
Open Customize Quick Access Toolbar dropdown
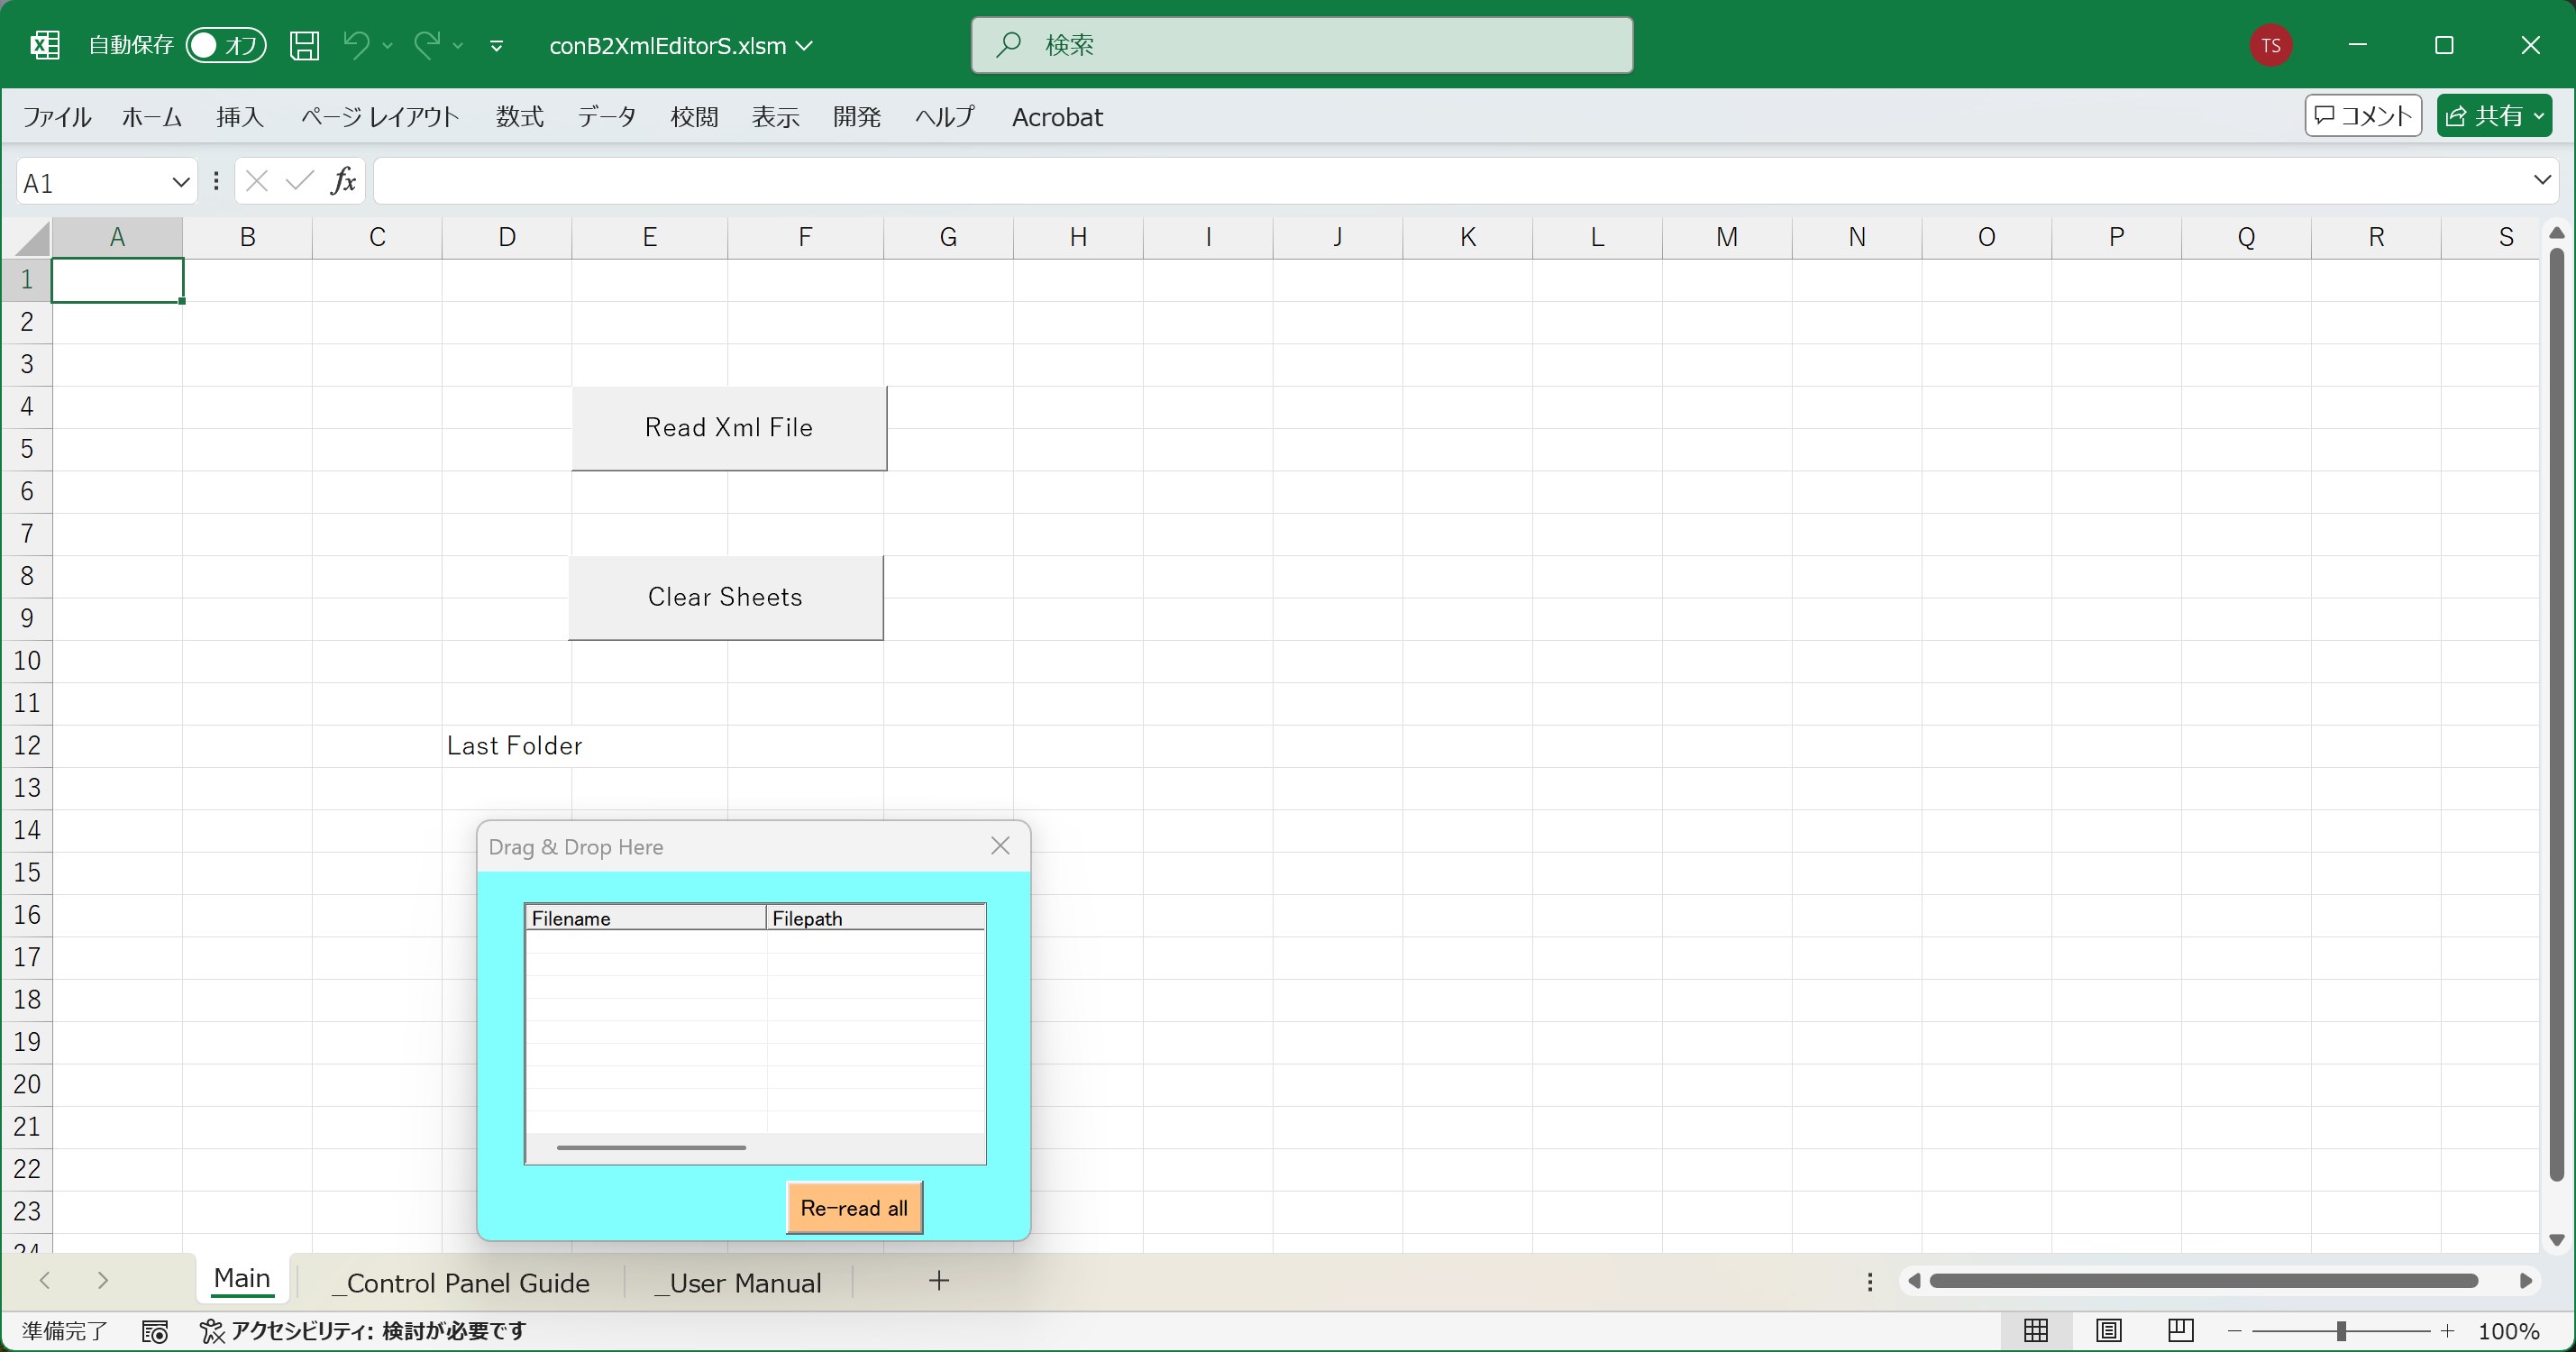[496, 46]
